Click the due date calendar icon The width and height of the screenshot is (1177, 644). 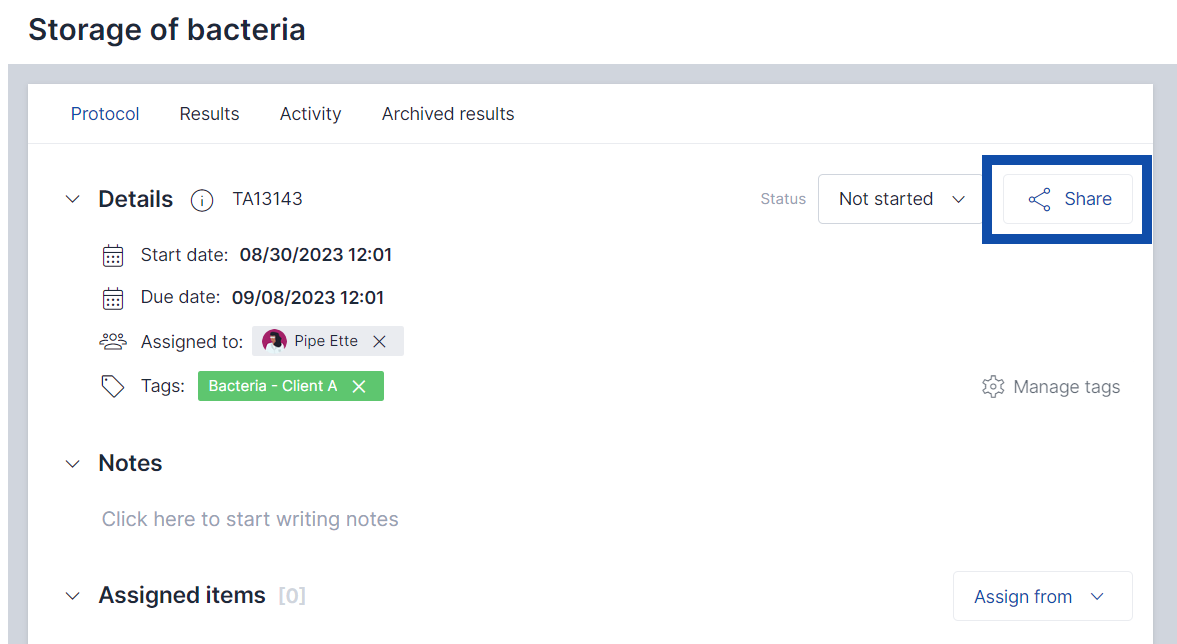[x=113, y=298]
